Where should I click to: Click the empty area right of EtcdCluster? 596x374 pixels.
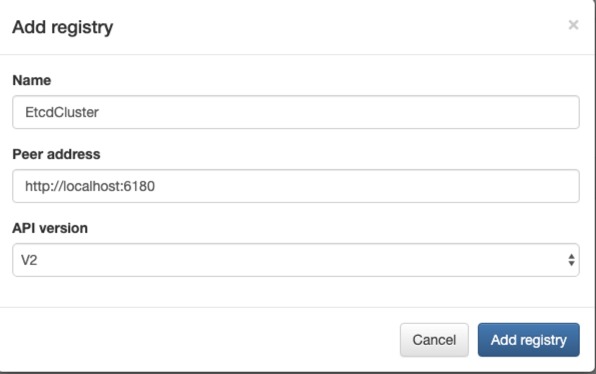338,112
